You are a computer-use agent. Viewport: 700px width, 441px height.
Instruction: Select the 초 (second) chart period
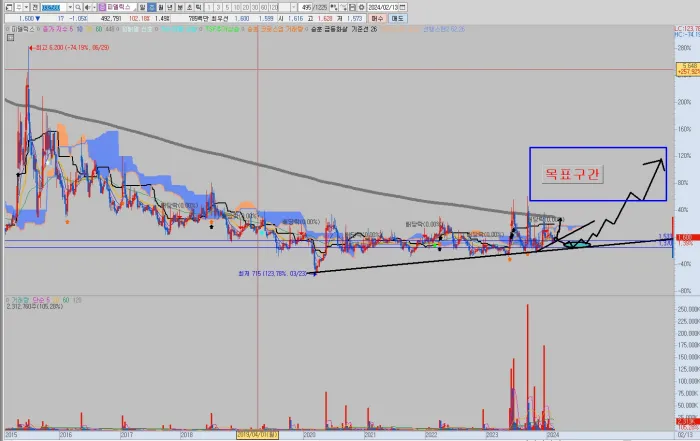tap(189, 7)
